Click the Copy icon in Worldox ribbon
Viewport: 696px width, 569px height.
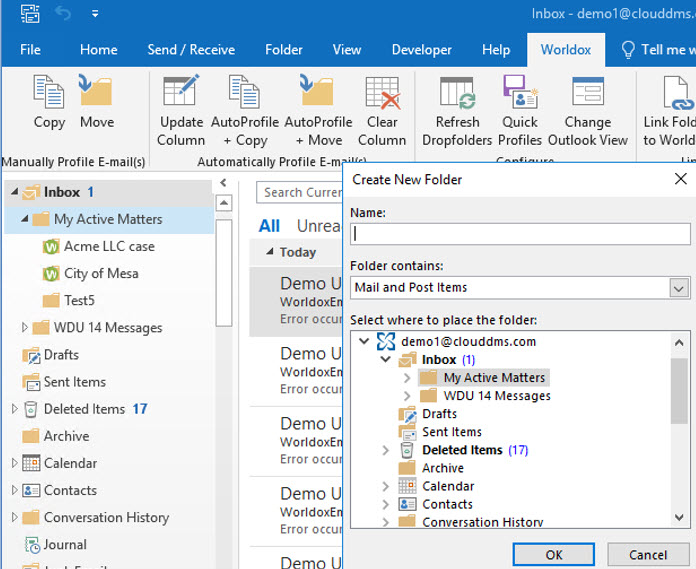(49, 91)
